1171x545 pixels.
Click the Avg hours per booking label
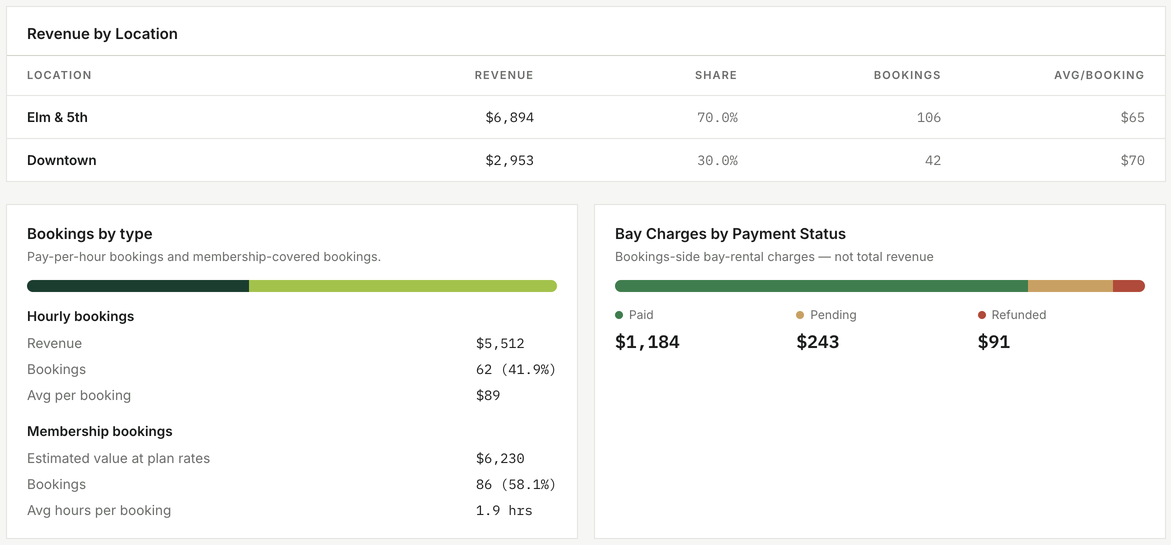pyautogui.click(x=99, y=511)
